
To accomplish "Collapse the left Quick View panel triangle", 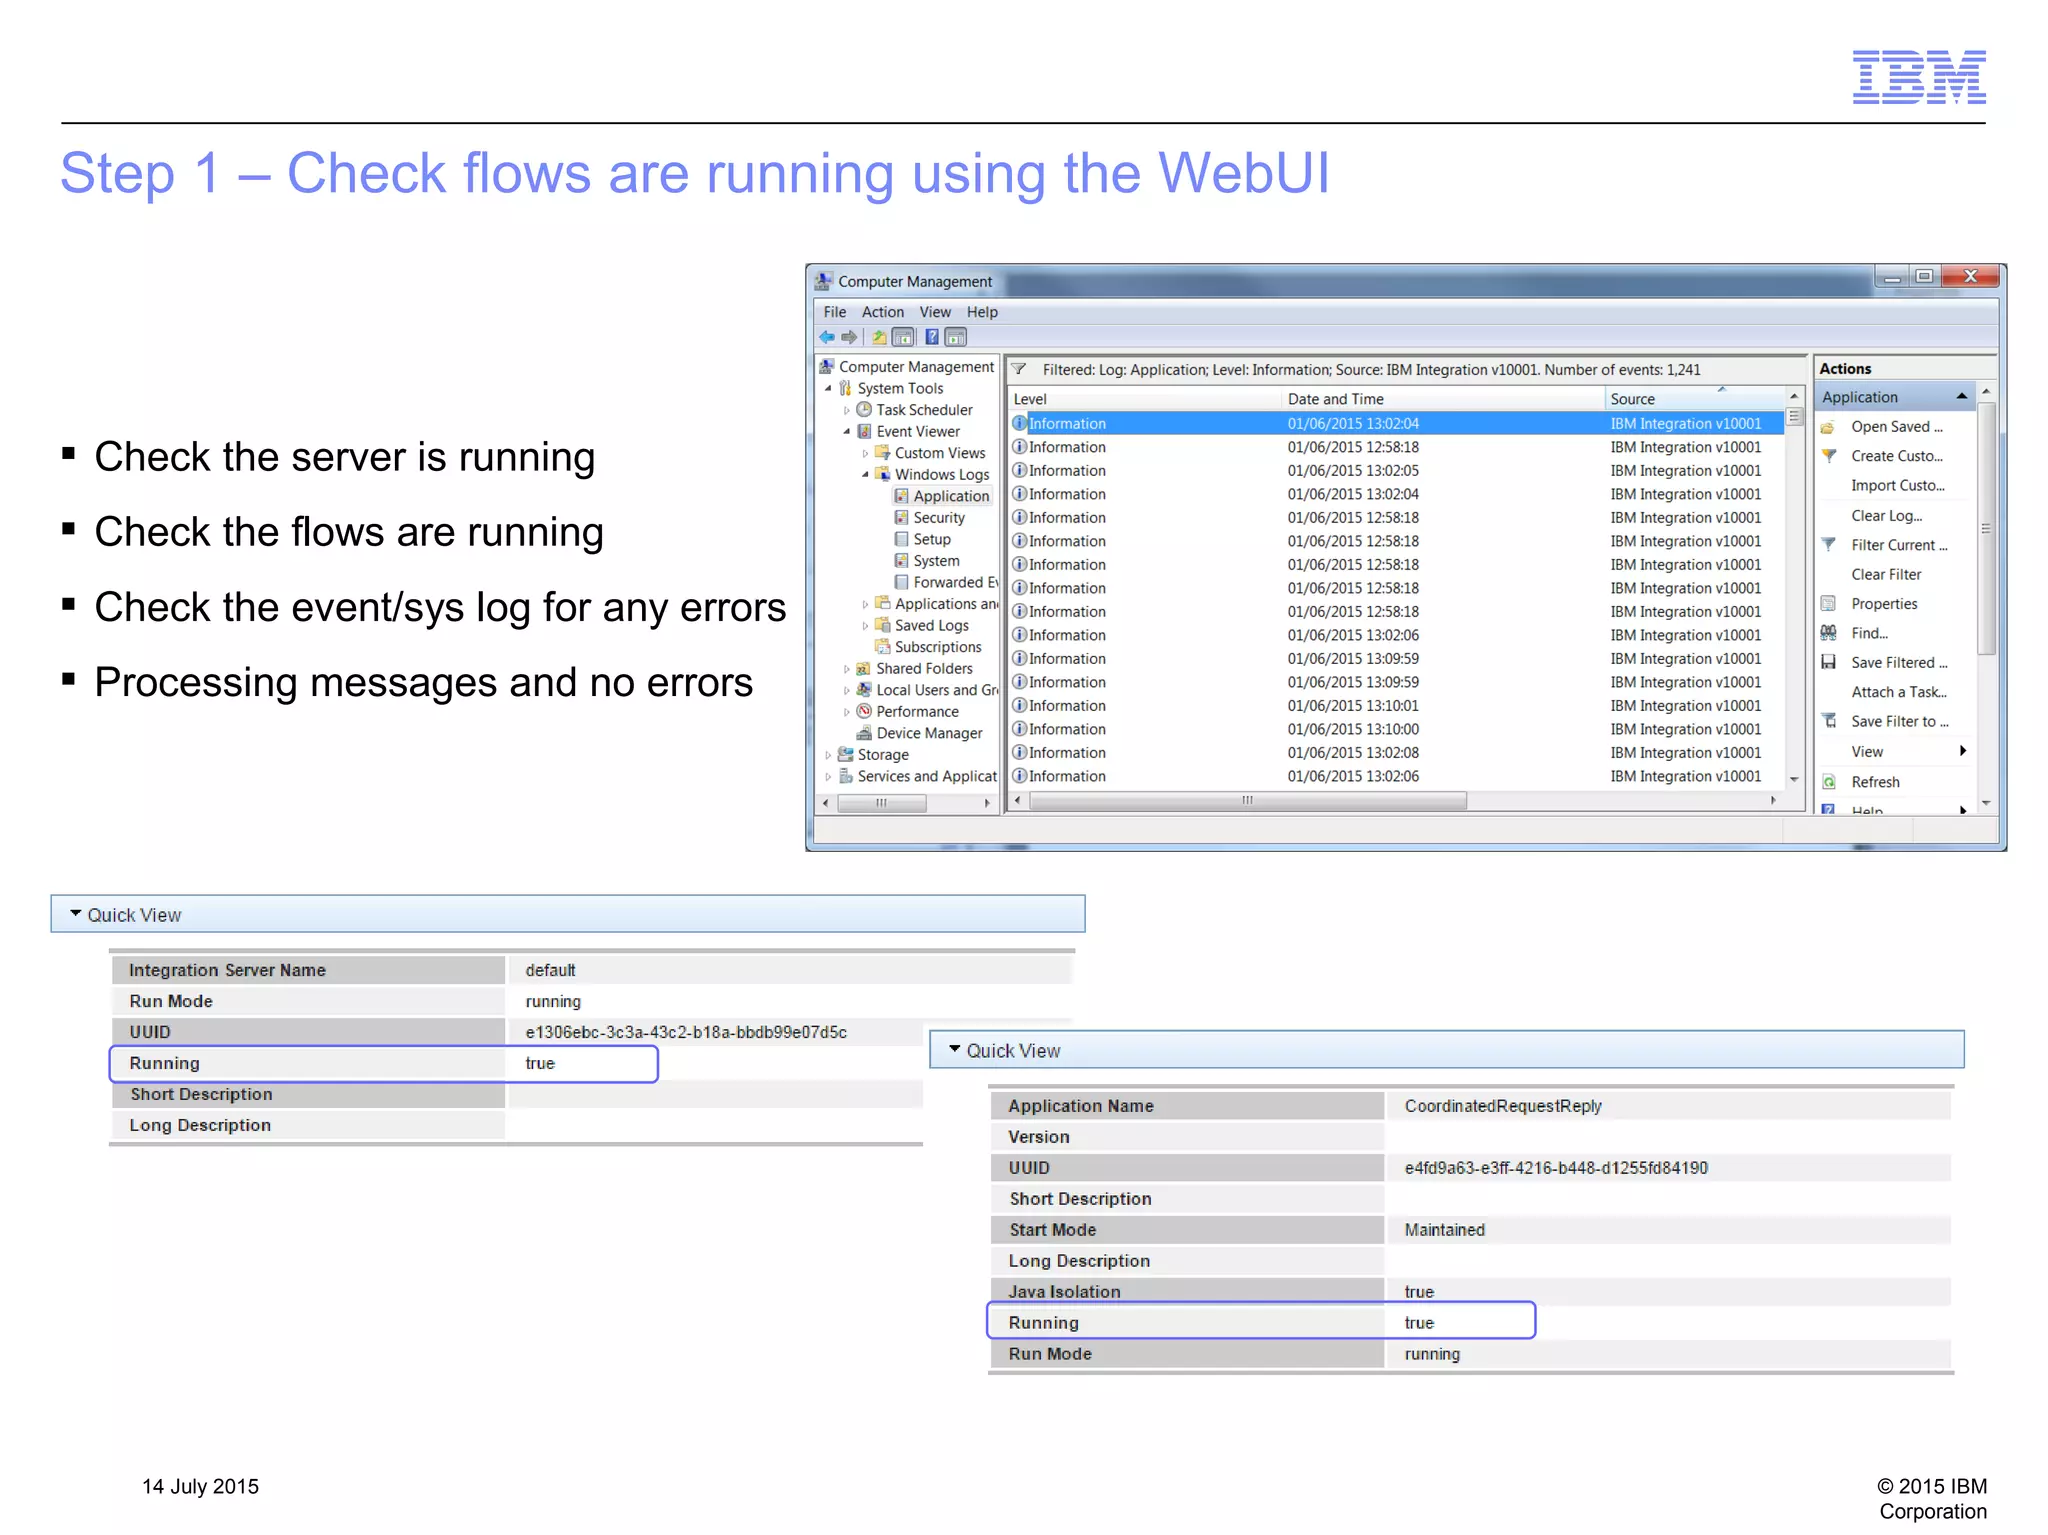I will tap(75, 914).
